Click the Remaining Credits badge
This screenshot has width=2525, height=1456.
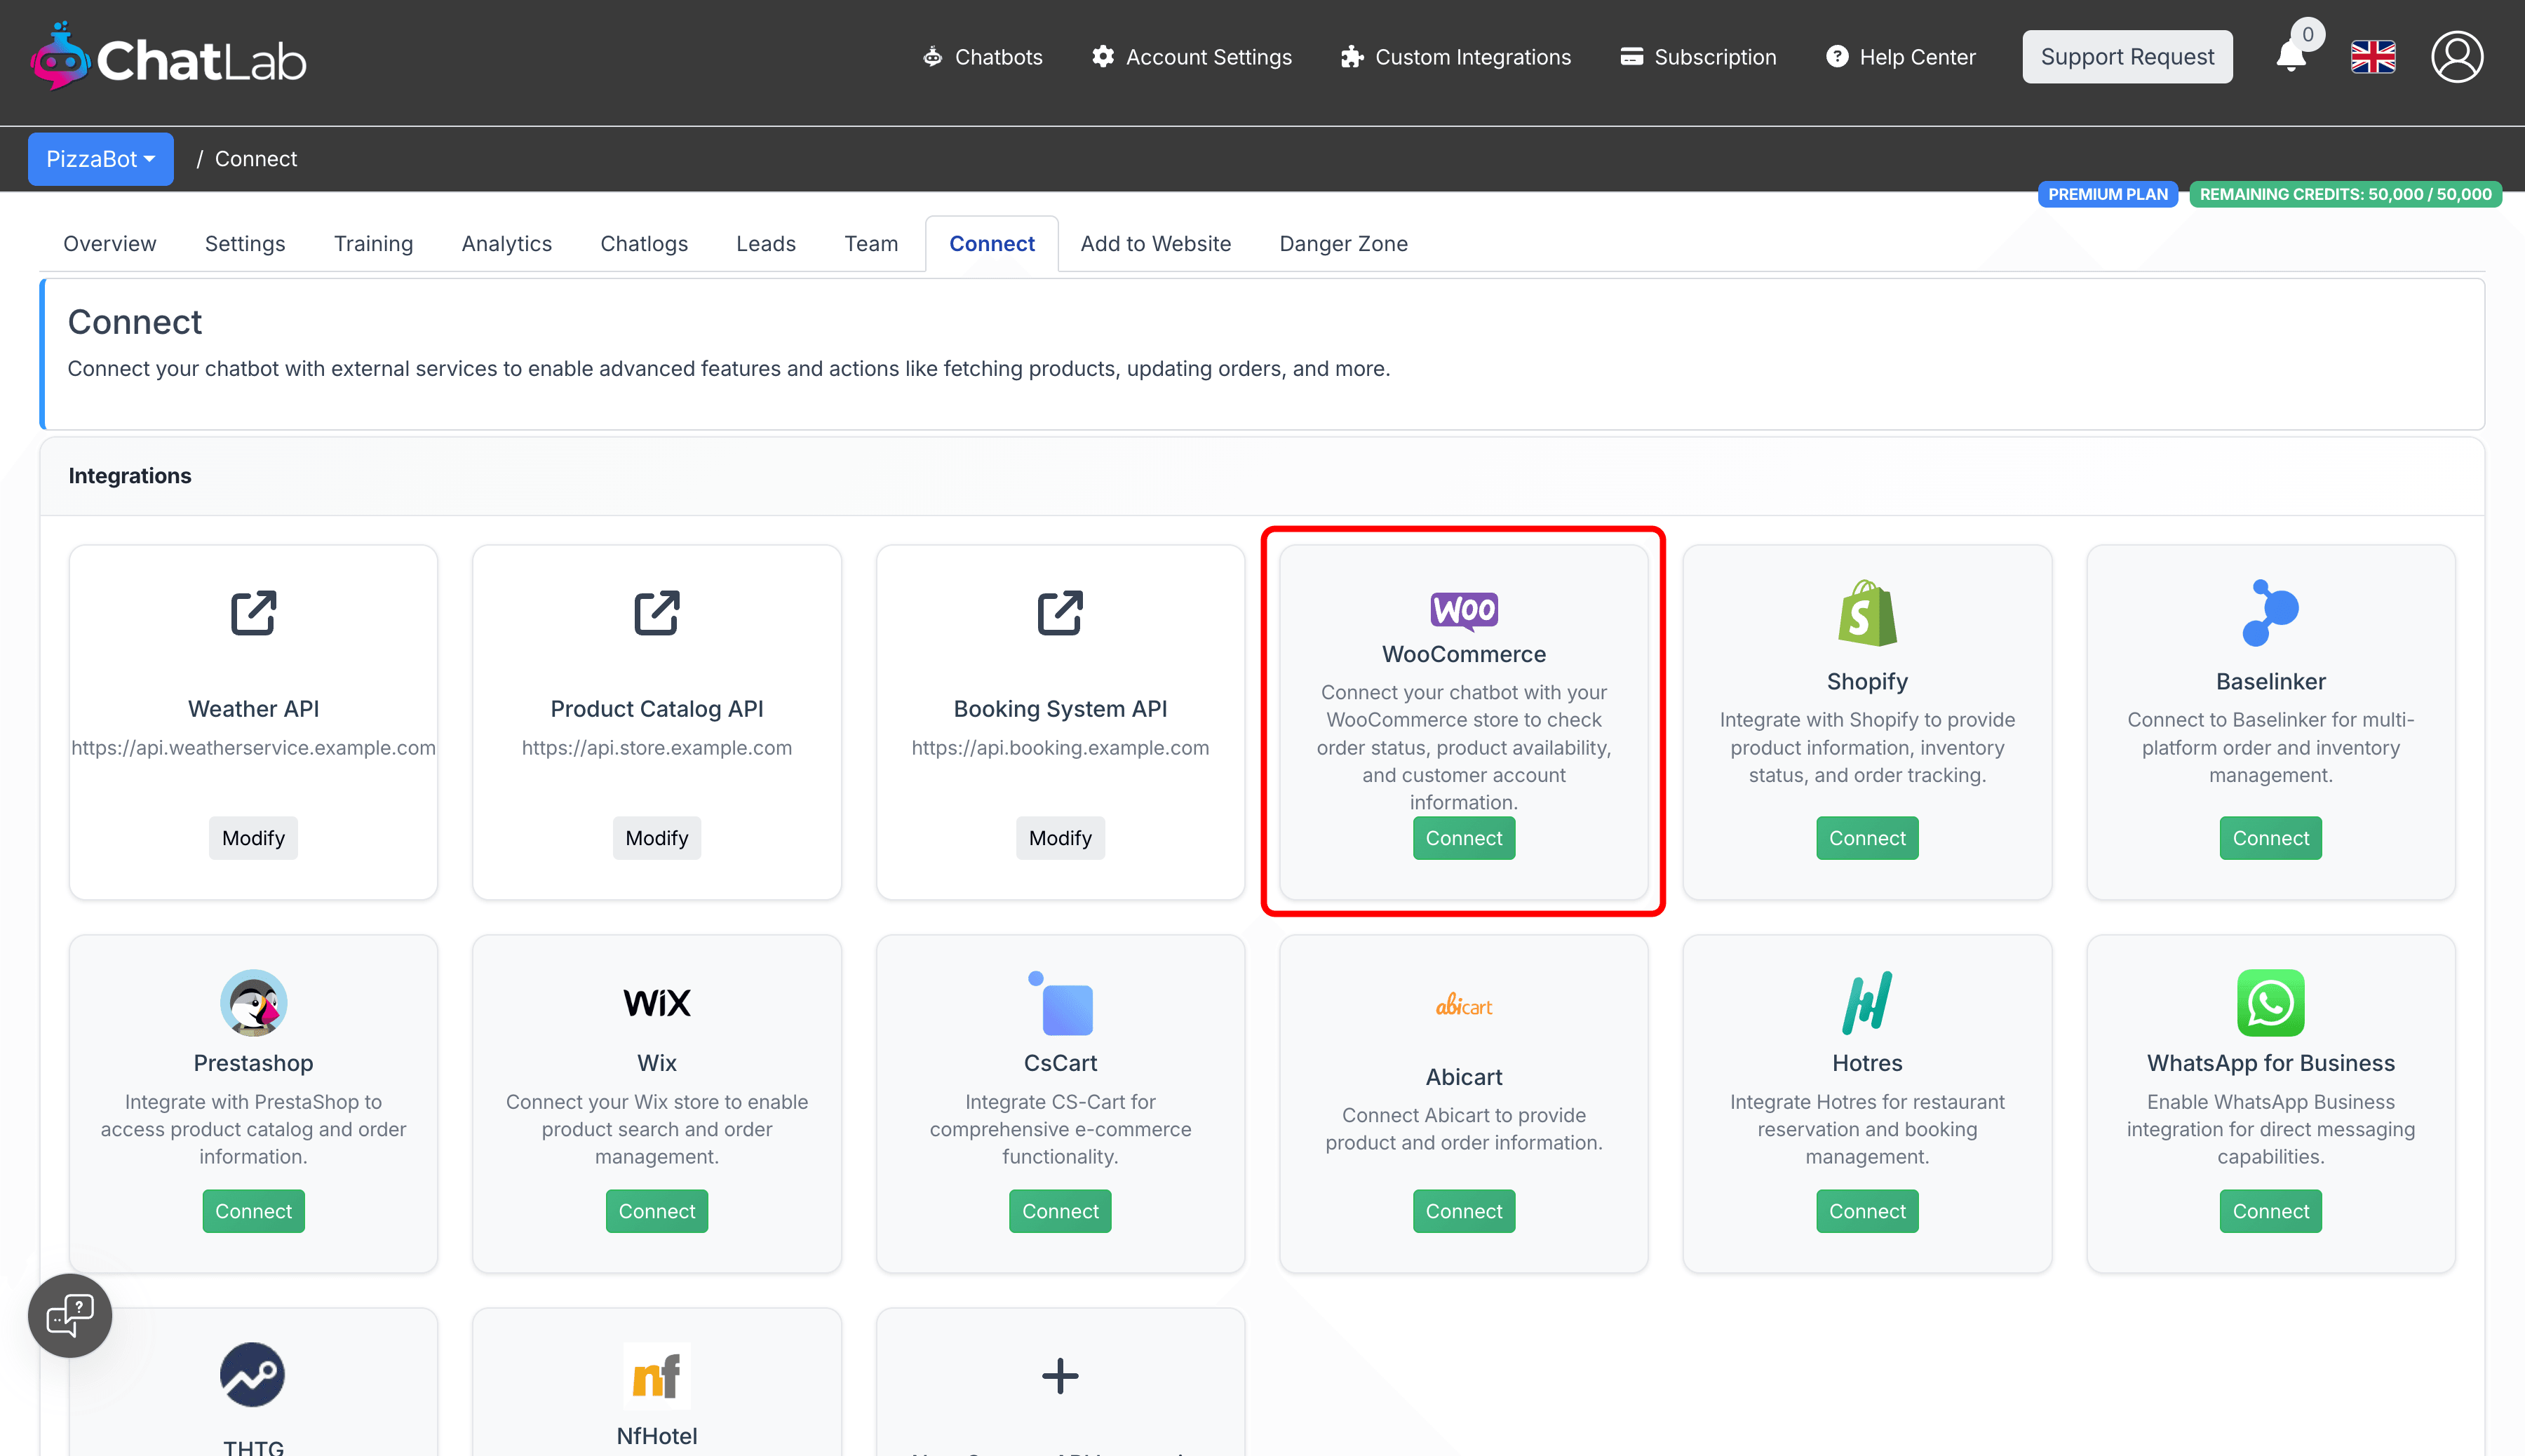point(2345,194)
